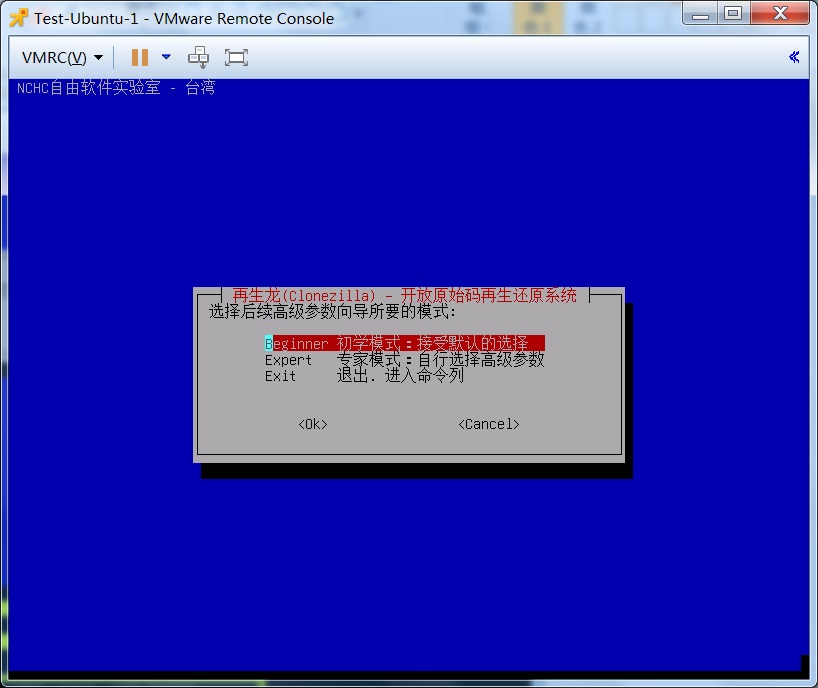Choose the Expert 专家模式 entry
The width and height of the screenshot is (818, 688).
click(404, 360)
